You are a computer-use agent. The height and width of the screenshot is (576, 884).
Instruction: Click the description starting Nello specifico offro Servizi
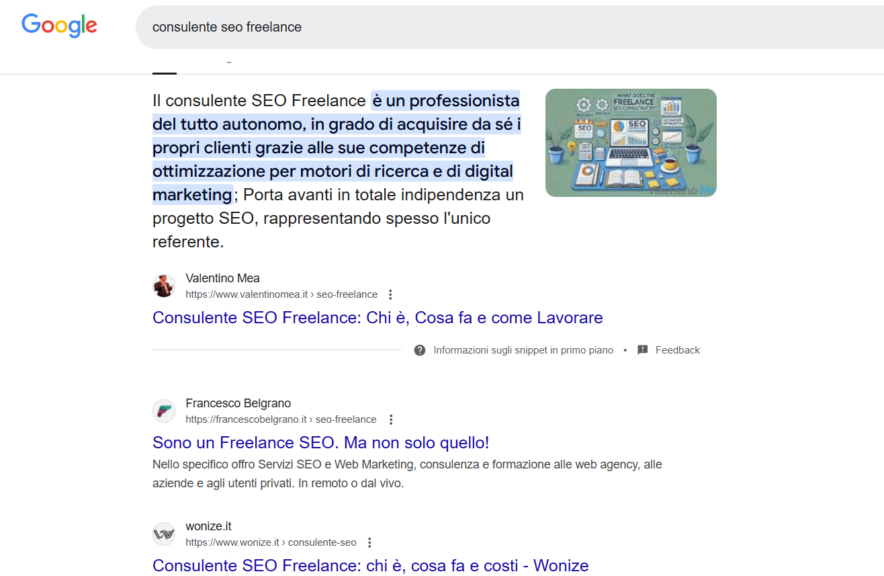click(x=407, y=473)
